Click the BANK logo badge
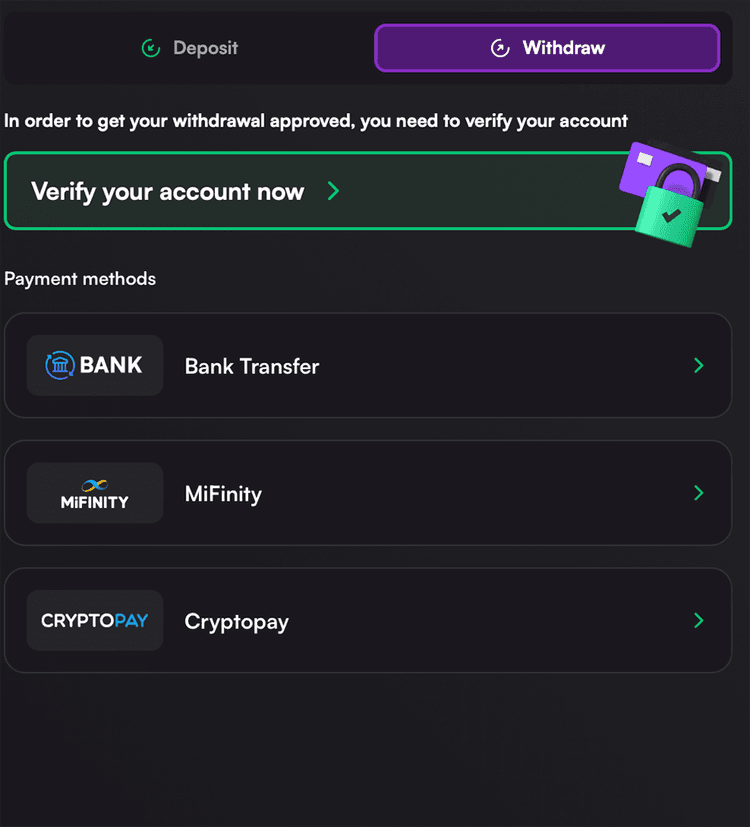This screenshot has width=750, height=827. pos(95,366)
